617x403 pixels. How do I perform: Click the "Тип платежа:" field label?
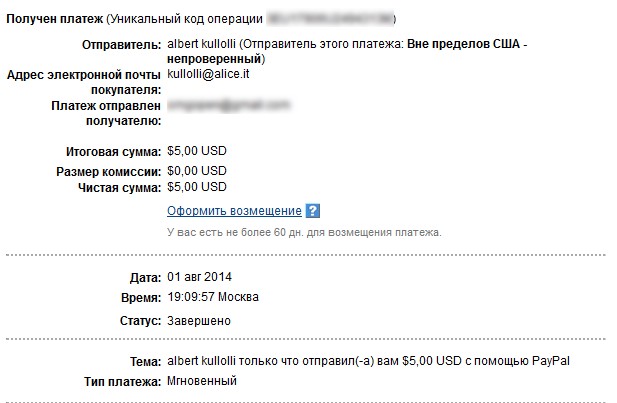[x=118, y=382]
